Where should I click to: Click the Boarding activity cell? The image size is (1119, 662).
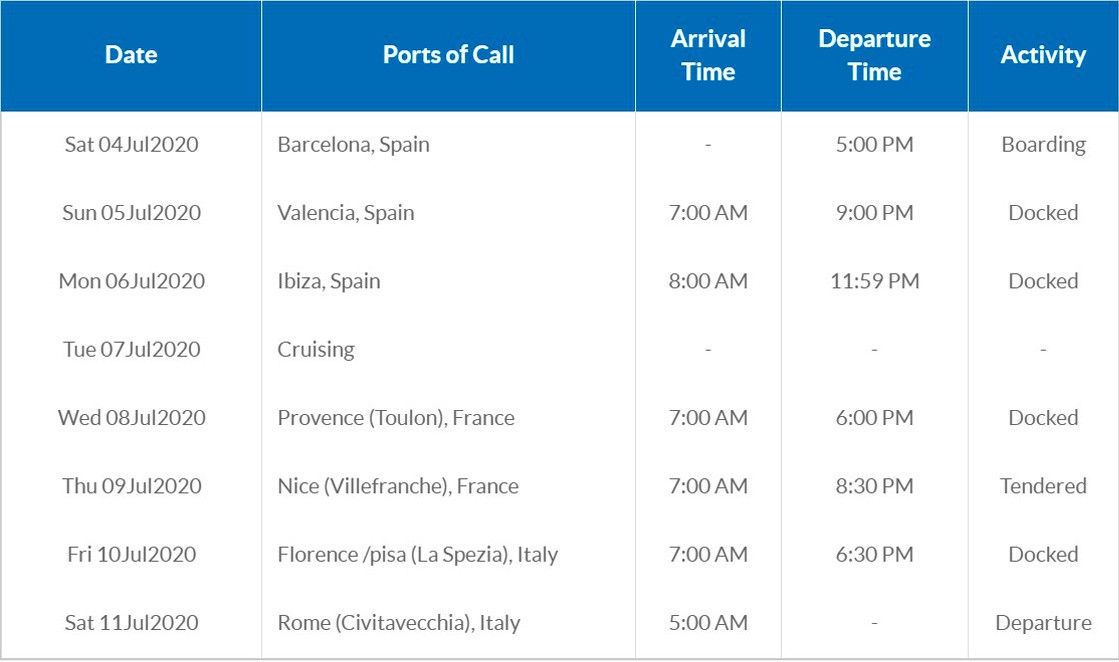(1043, 146)
